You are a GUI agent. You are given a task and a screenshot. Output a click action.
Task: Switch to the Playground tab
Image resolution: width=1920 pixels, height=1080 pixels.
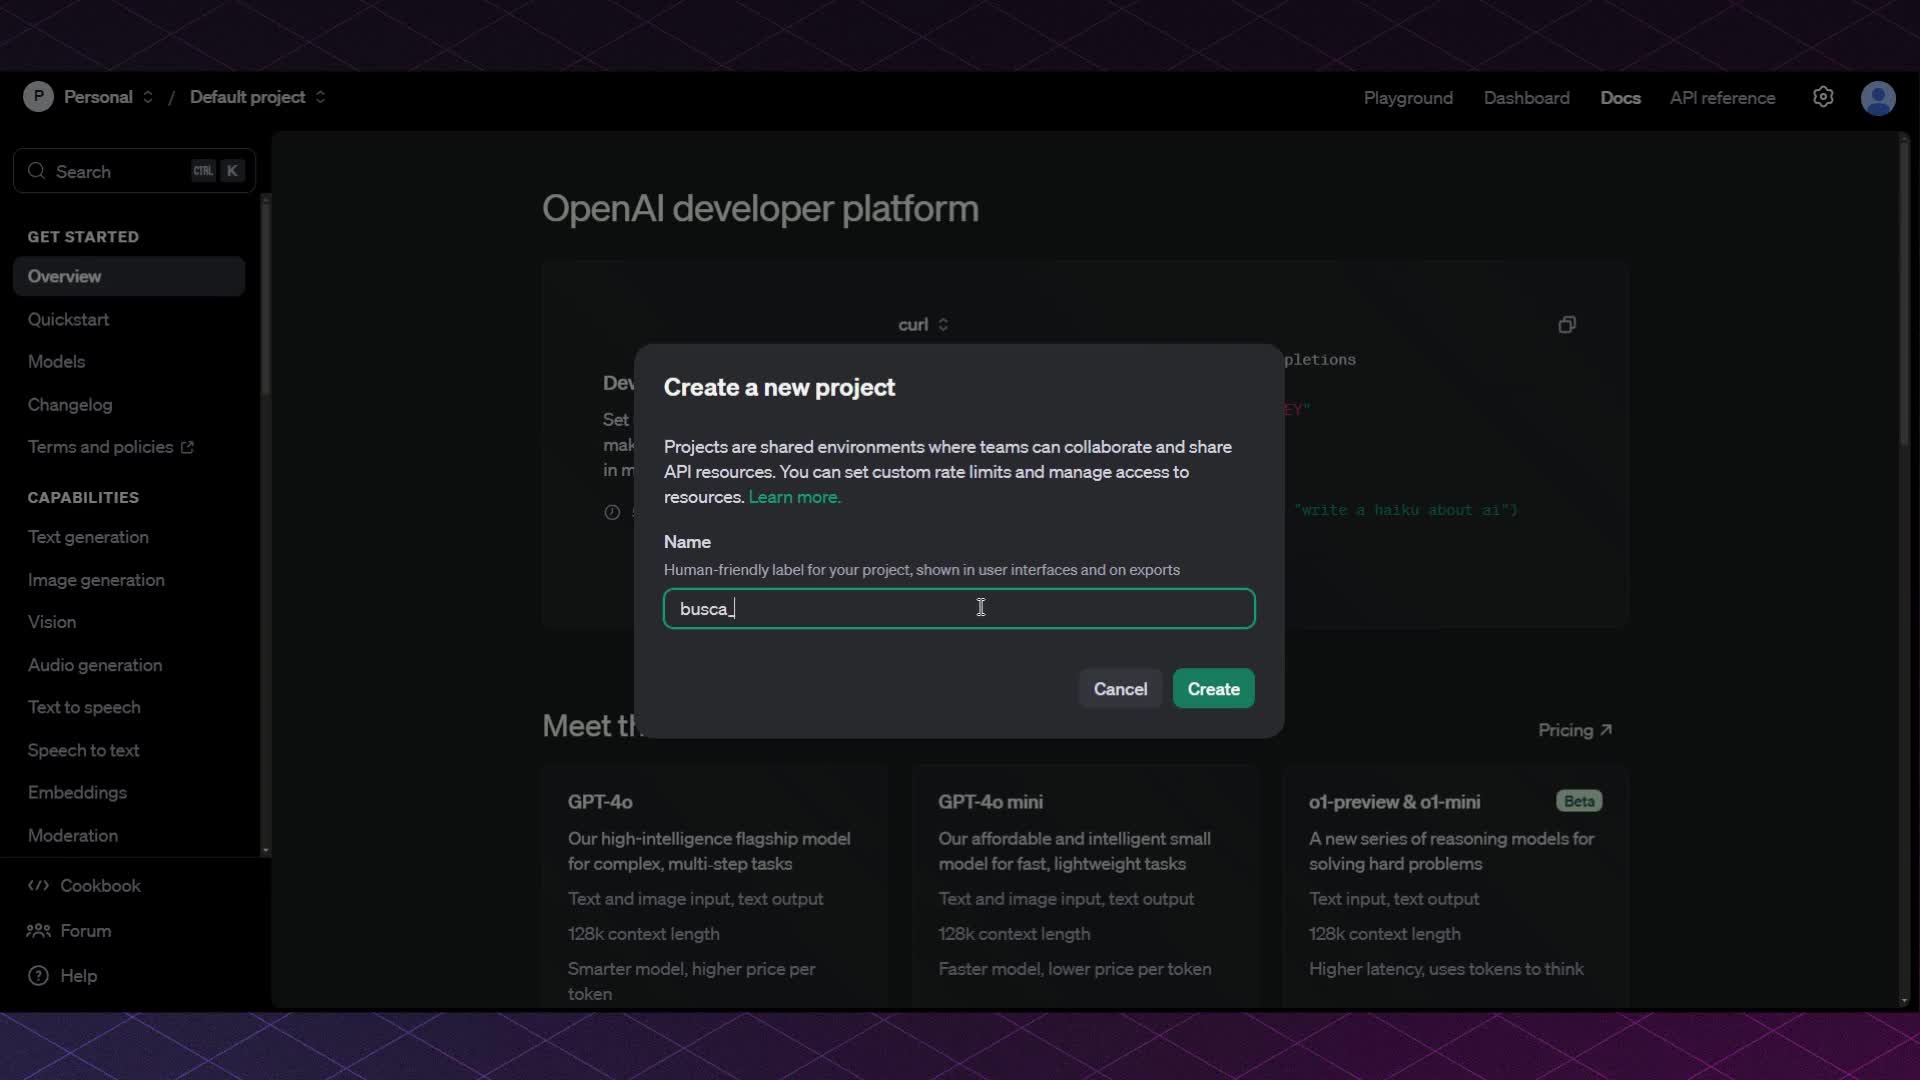coord(1408,97)
